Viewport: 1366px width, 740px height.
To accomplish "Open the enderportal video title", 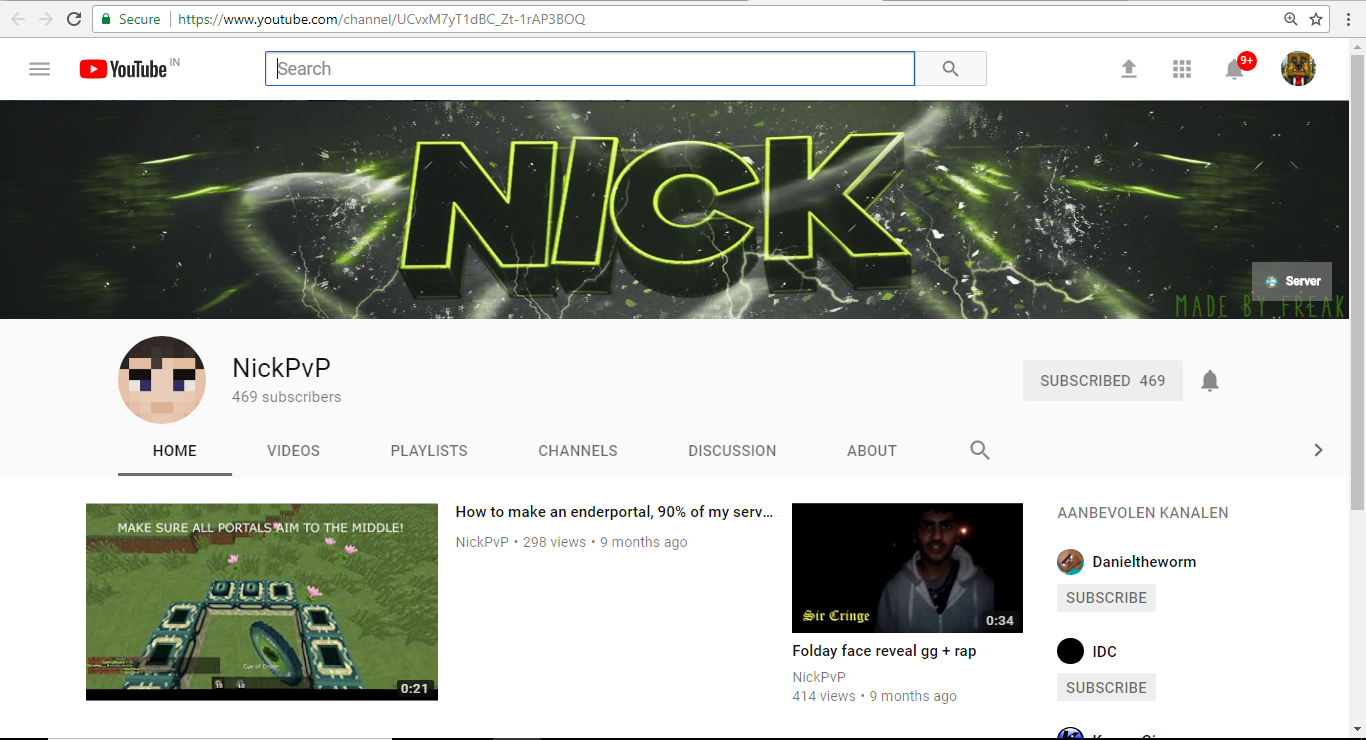I will click(614, 512).
